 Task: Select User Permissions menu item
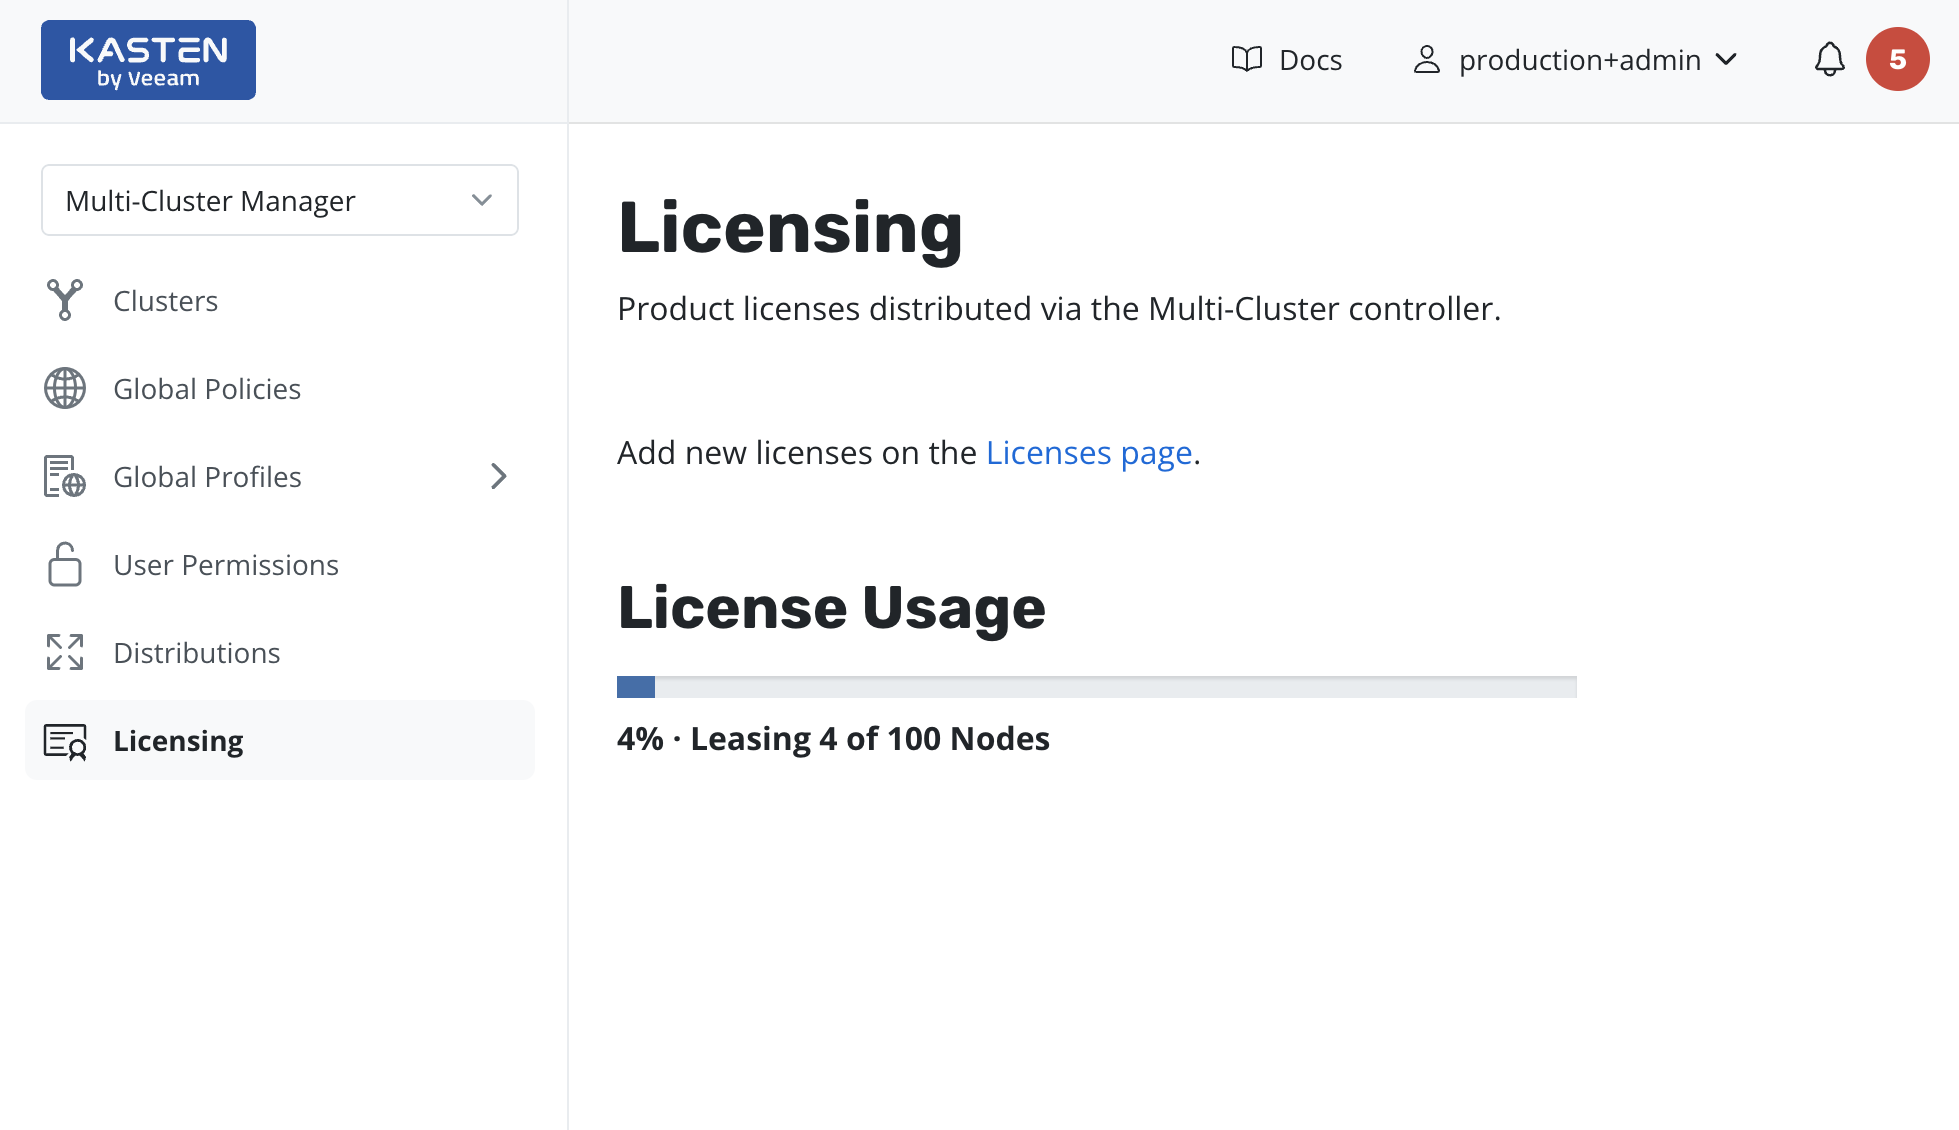[x=226, y=565]
